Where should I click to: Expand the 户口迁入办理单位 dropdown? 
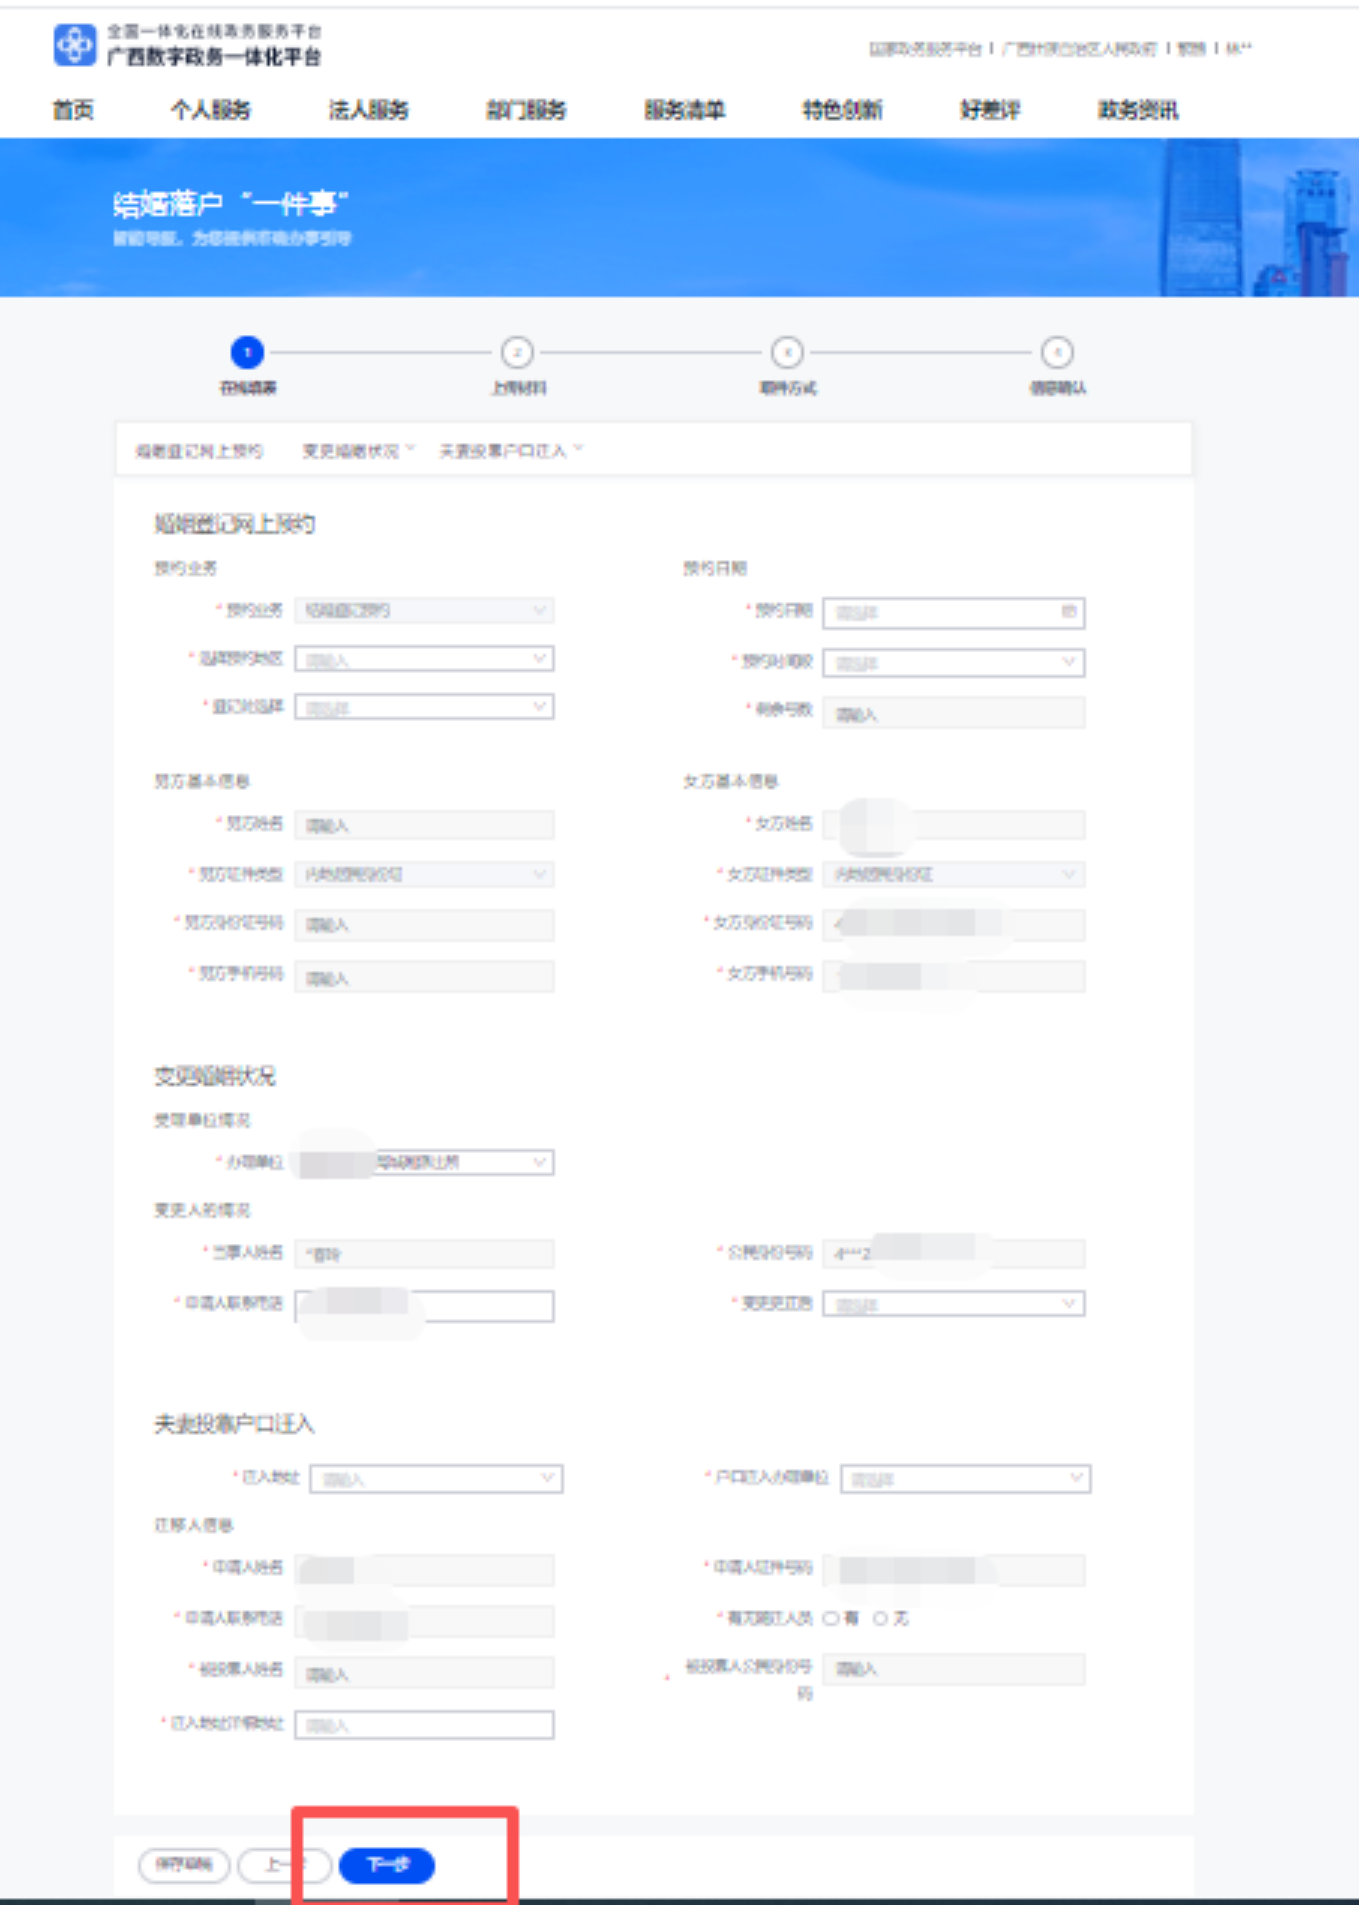[x=965, y=1478]
